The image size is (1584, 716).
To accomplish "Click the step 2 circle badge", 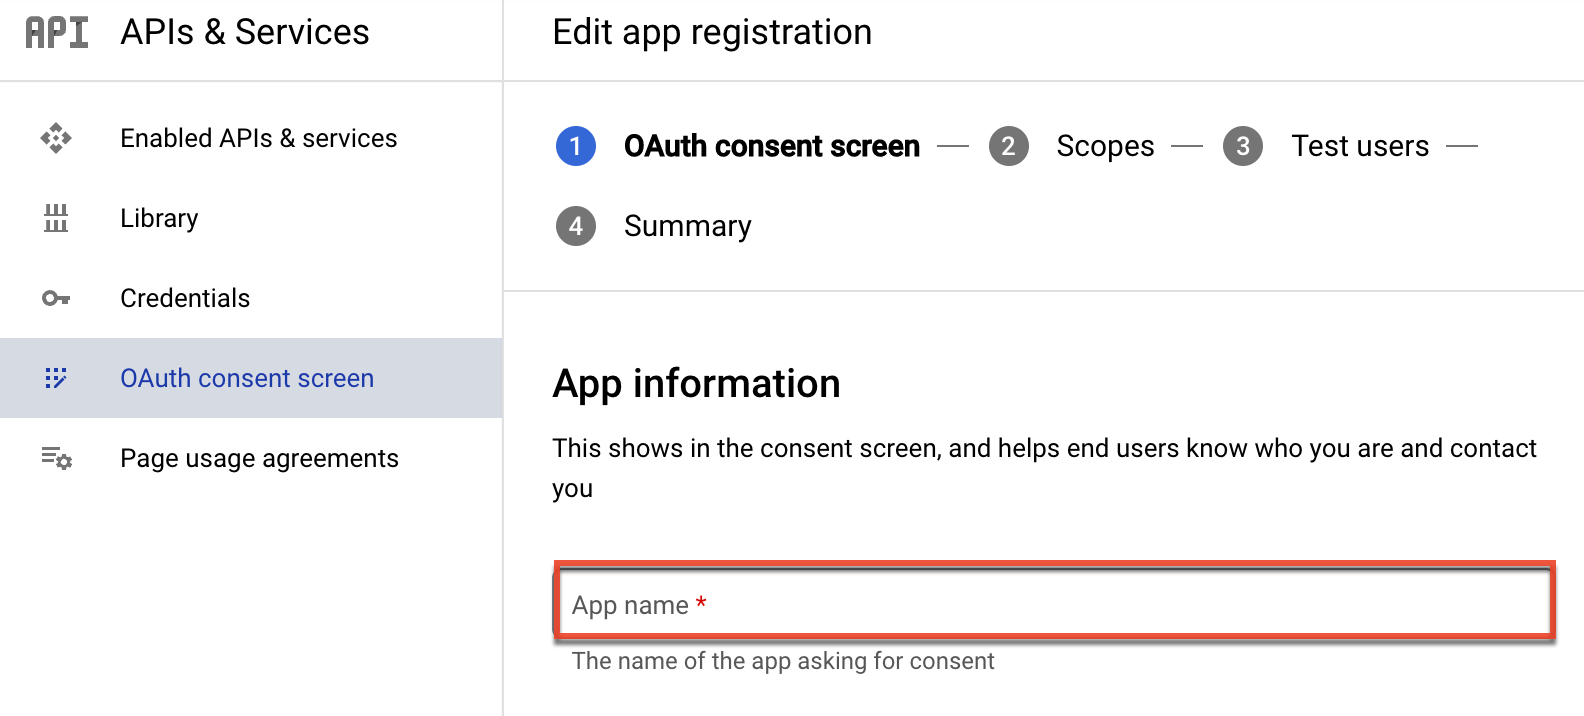I will tap(1009, 146).
